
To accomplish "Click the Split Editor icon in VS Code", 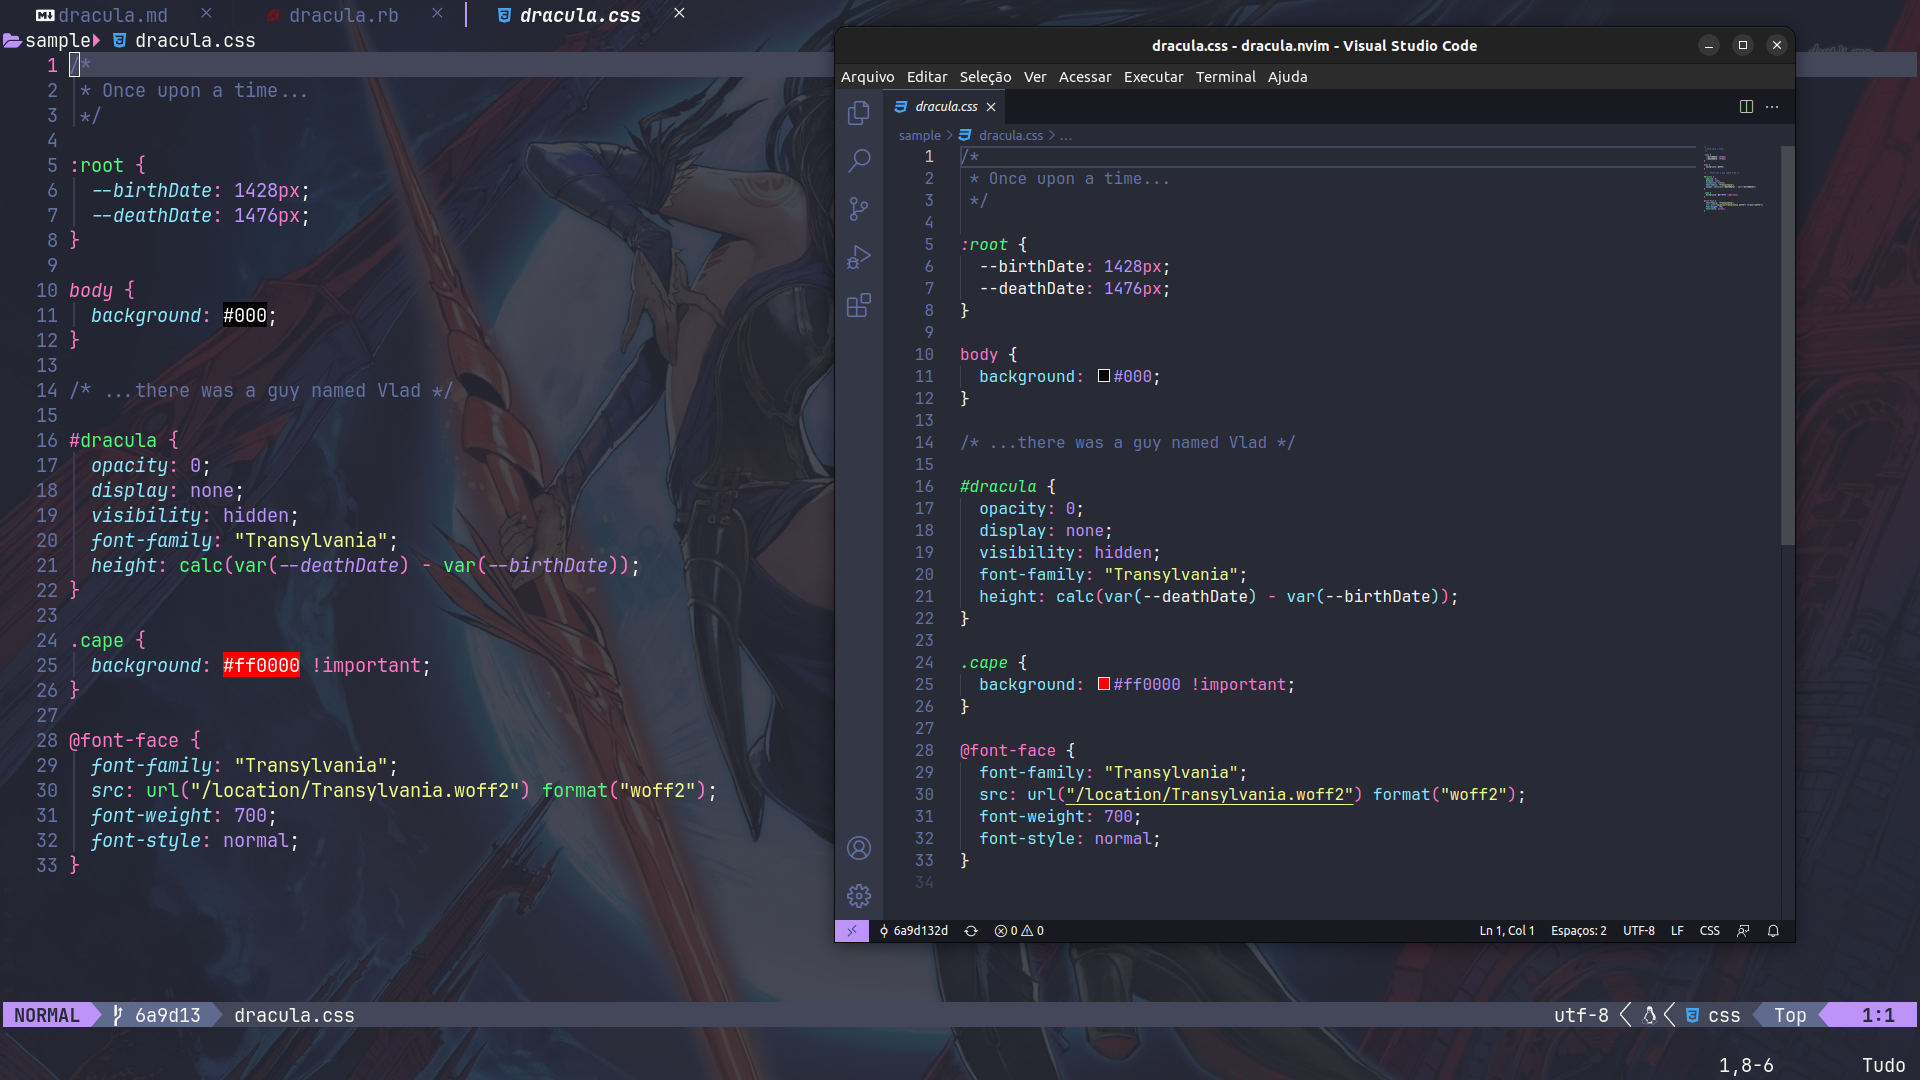I will pyautogui.click(x=1746, y=107).
